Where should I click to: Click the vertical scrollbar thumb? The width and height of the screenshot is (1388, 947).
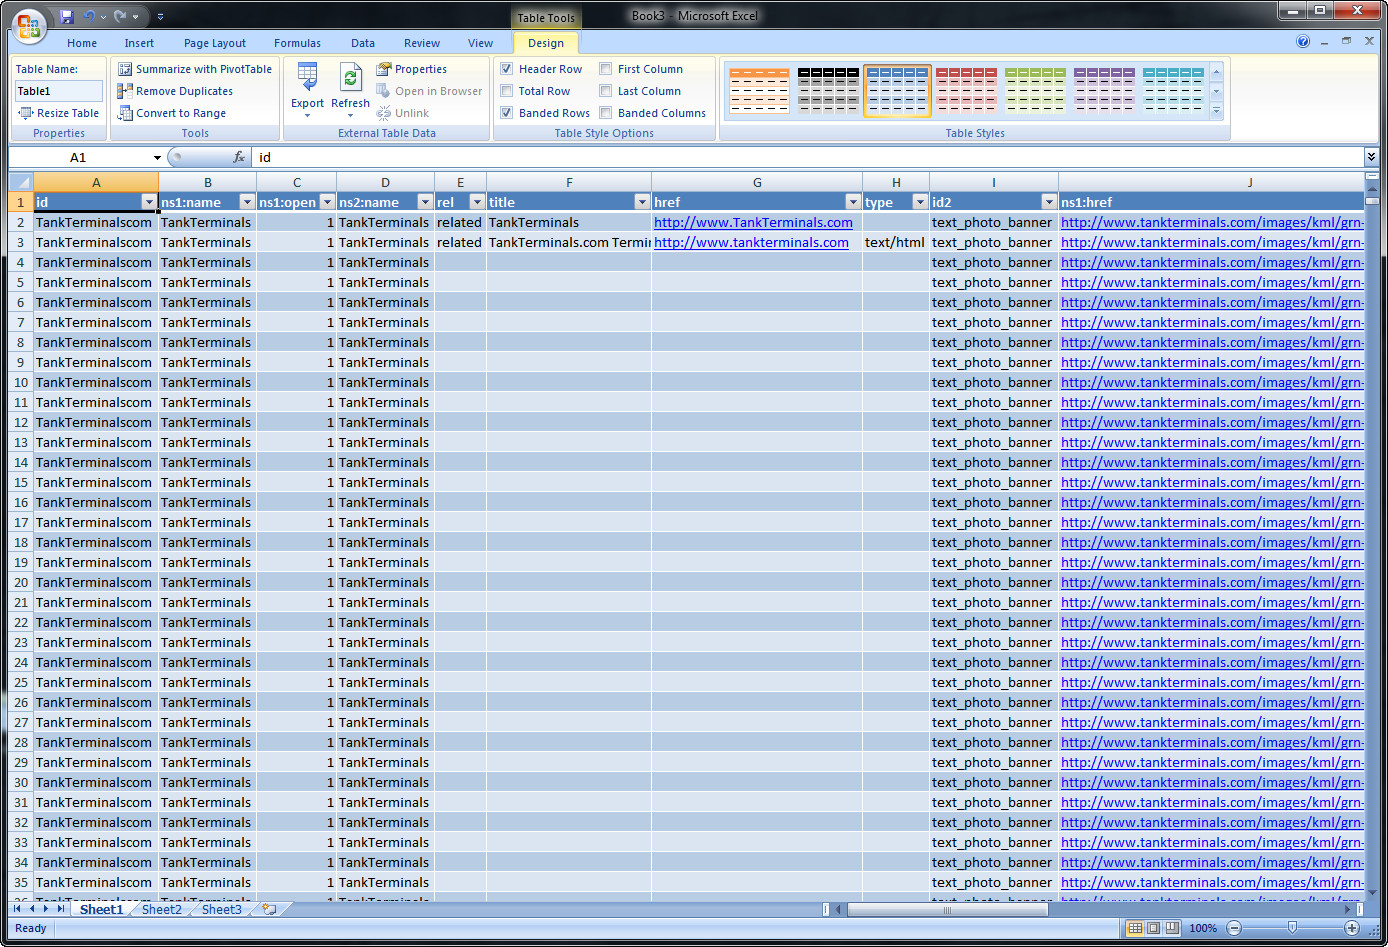click(x=1371, y=200)
